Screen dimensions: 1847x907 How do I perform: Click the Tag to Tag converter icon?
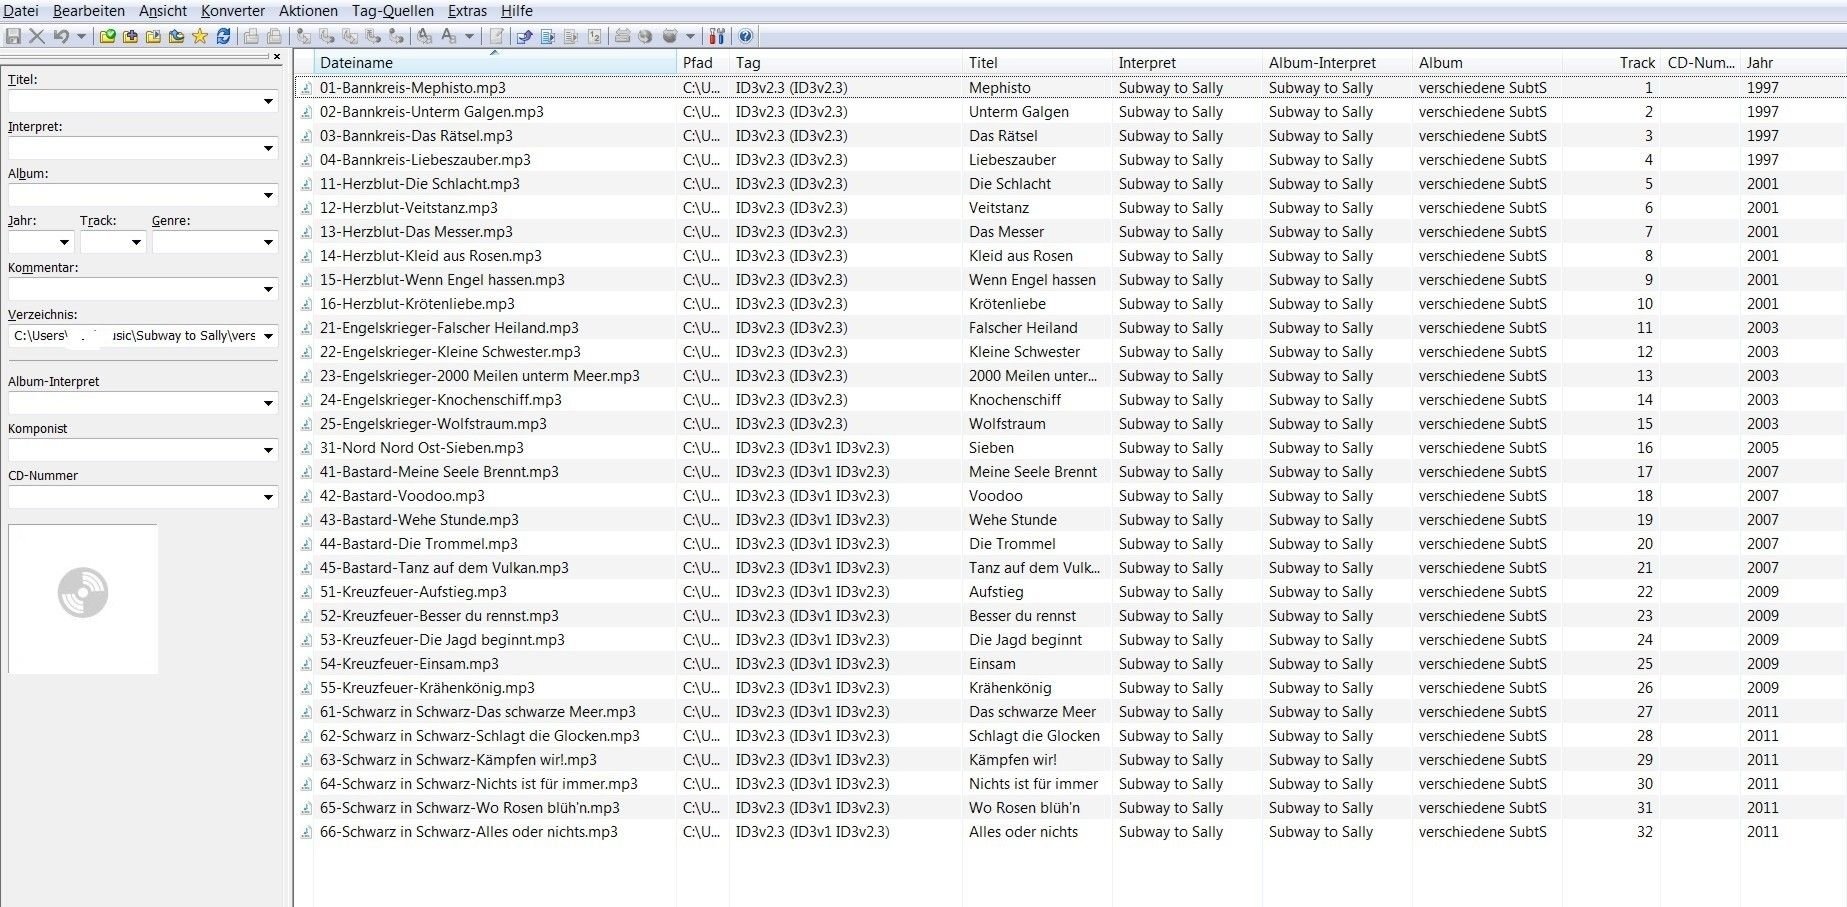[396, 36]
